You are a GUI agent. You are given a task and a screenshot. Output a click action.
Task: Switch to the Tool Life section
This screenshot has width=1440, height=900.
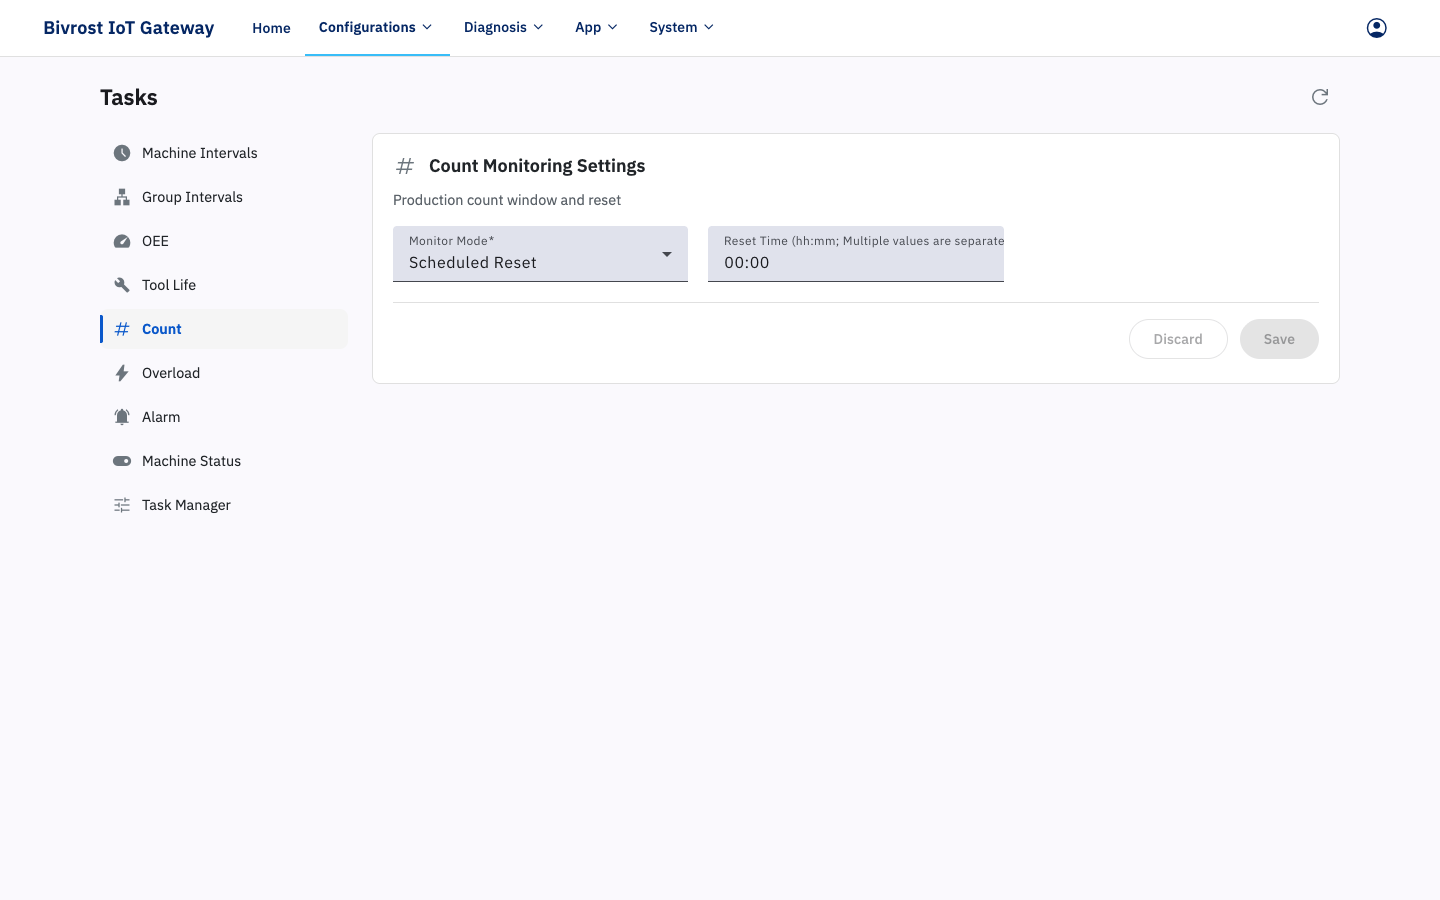pyautogui.click(x=224, y=285)
